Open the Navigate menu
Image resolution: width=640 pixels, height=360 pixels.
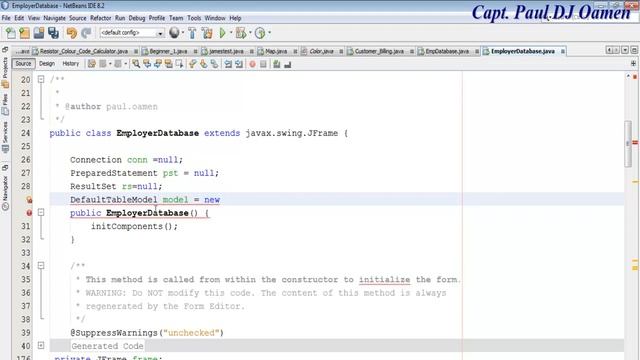click(54, 18)
